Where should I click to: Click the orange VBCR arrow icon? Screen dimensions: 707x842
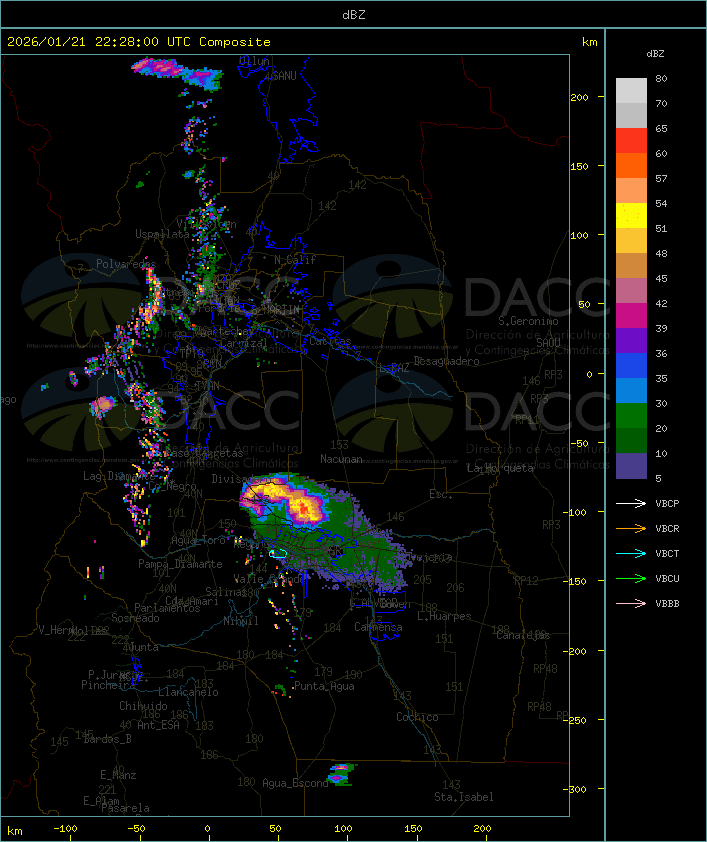click(x=631, y=528)
